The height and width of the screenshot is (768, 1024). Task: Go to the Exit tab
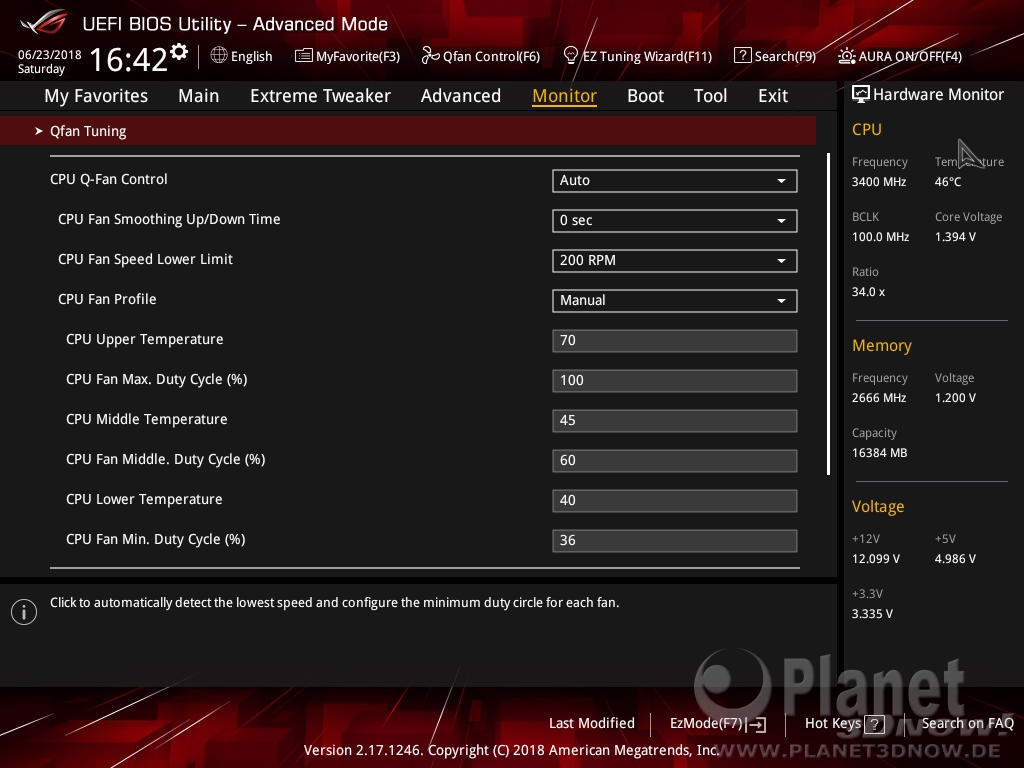point(773,96)
